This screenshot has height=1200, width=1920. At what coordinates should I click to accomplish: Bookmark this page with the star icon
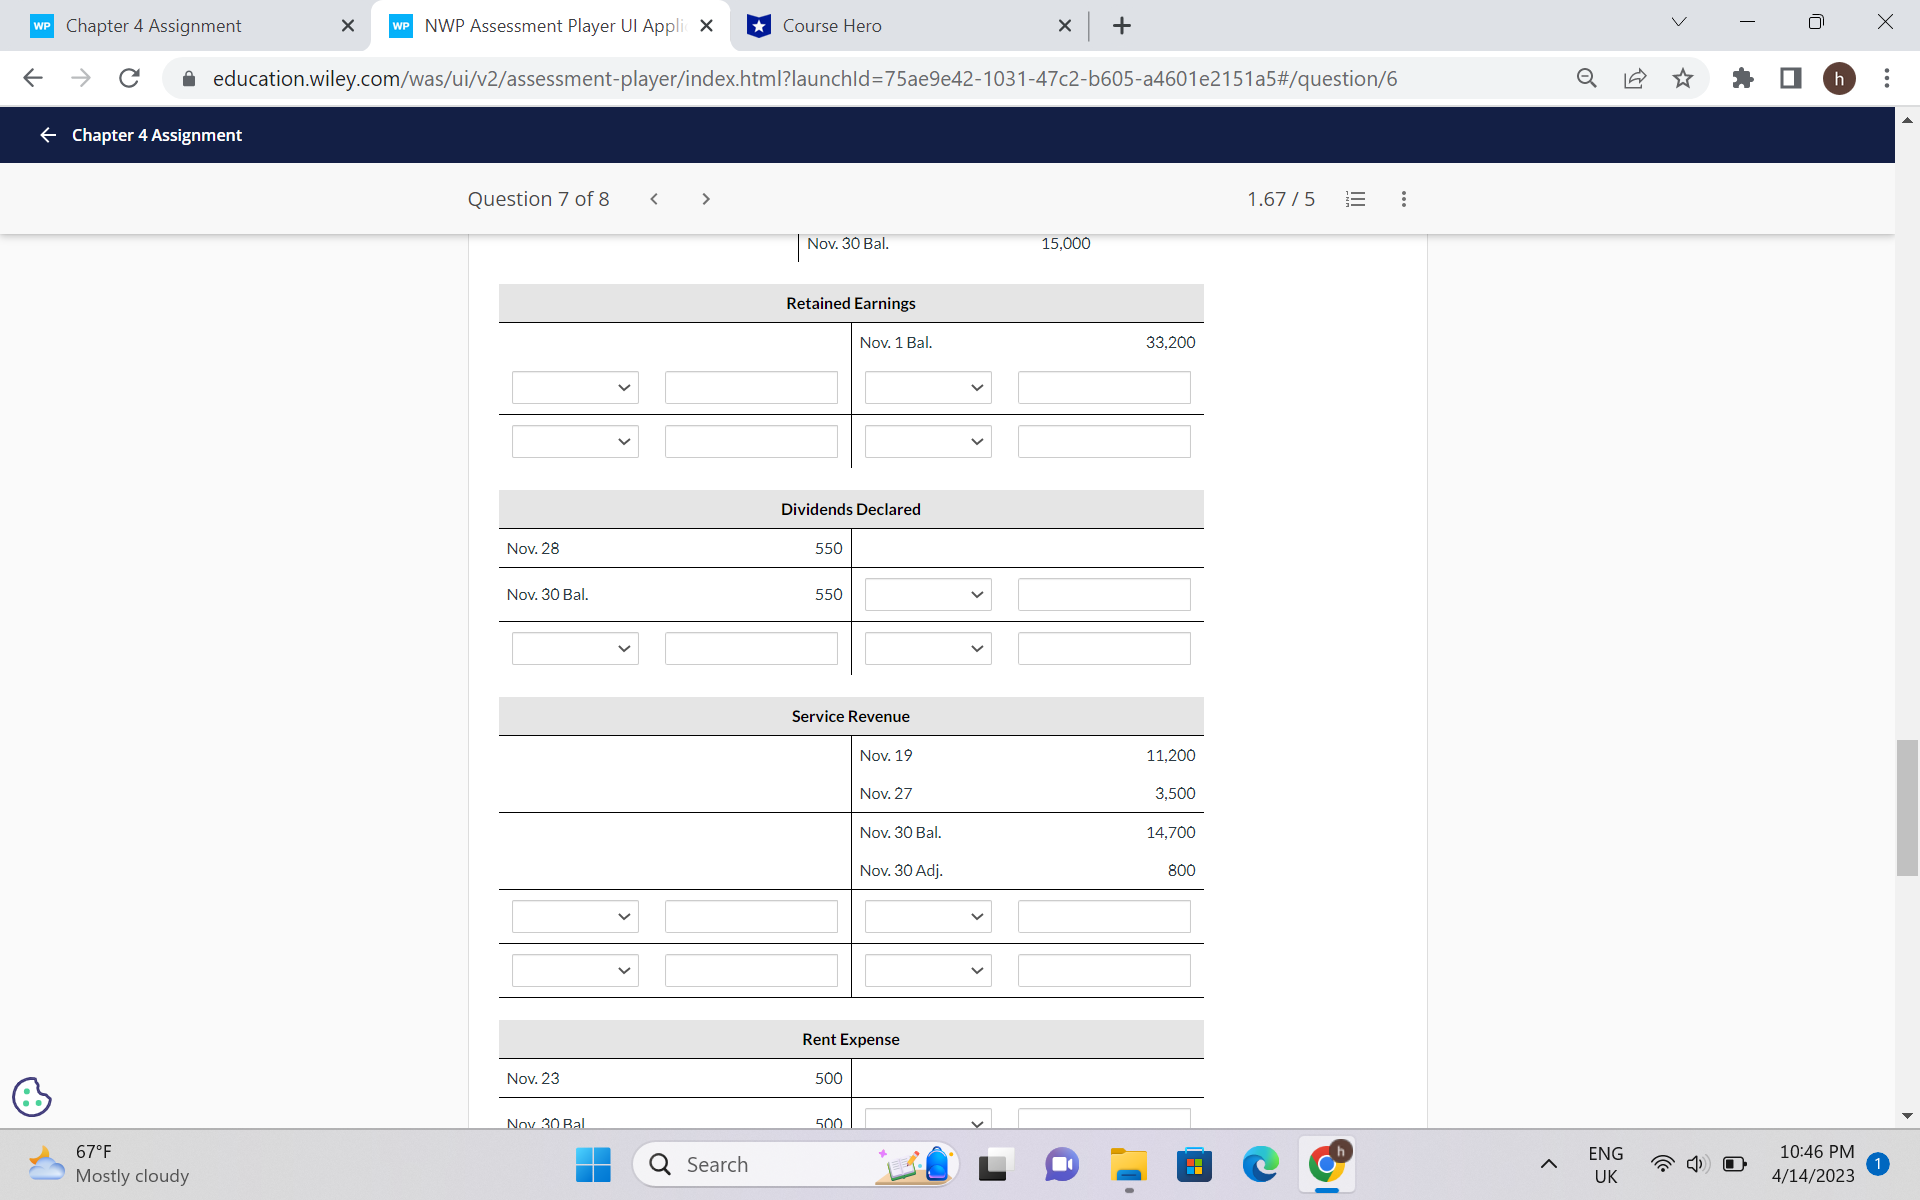[x=1684, y=78]
